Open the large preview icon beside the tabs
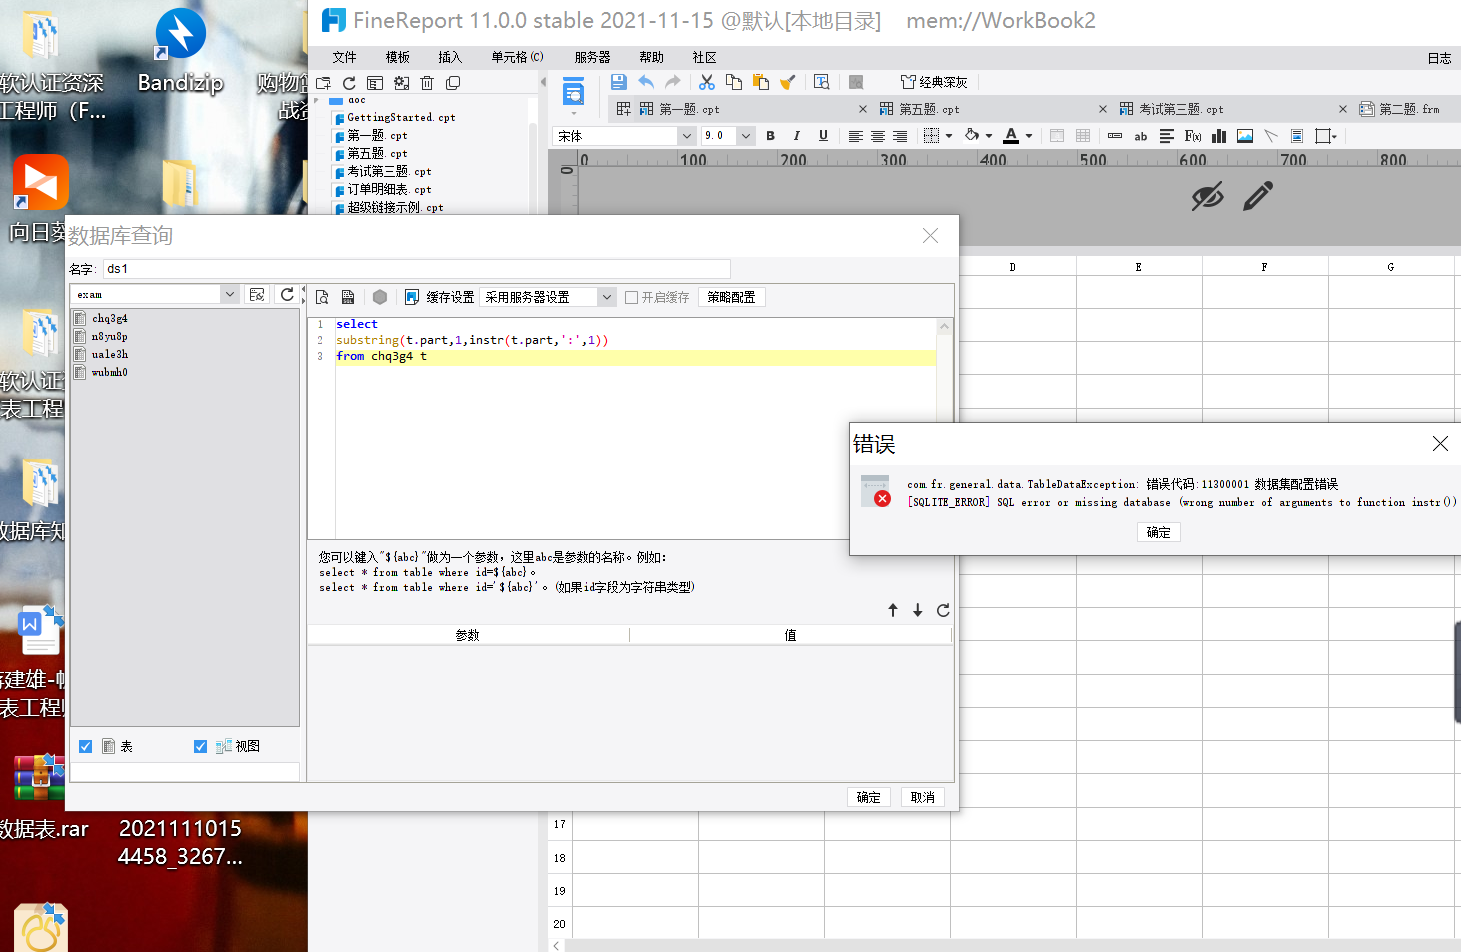1461x952 pixels. coord(573,93)
